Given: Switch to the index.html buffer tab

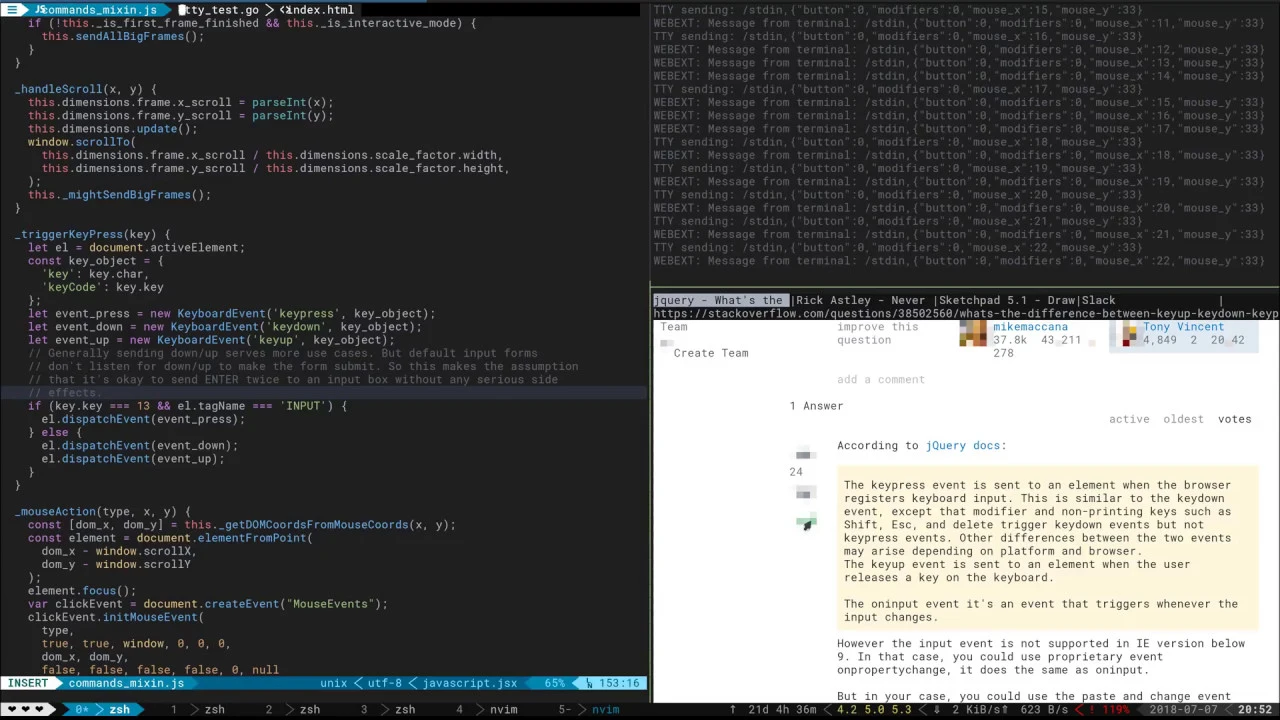Looking at the screenshot, I should (x=318, y=10).
